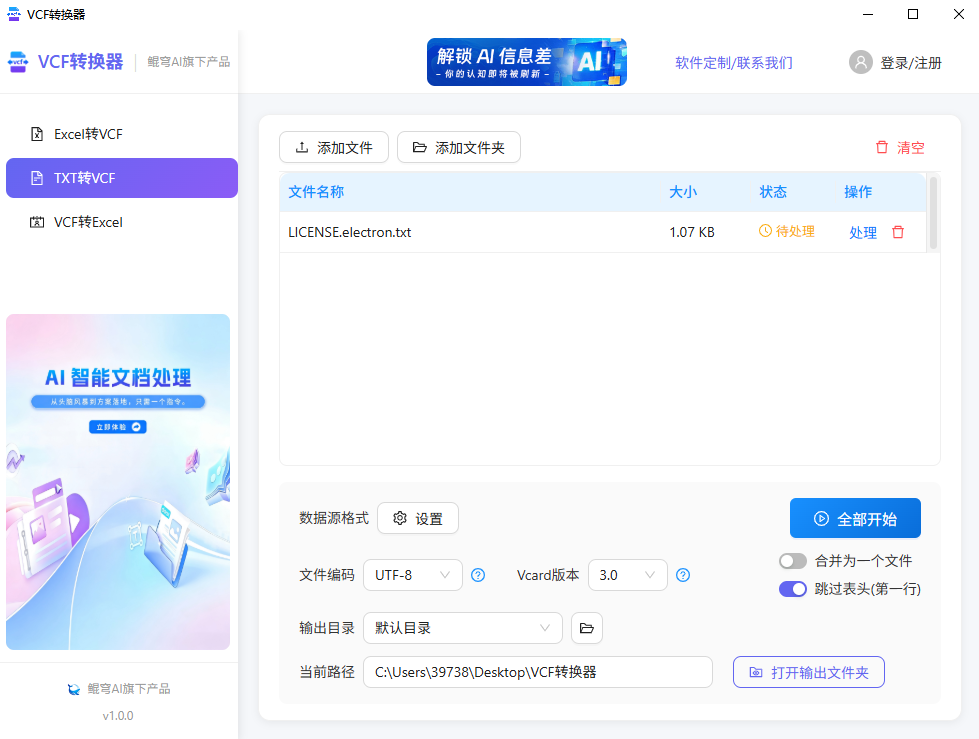
Task: Click inside the 当前路径 path field
Action: click(x=538, y=672)
